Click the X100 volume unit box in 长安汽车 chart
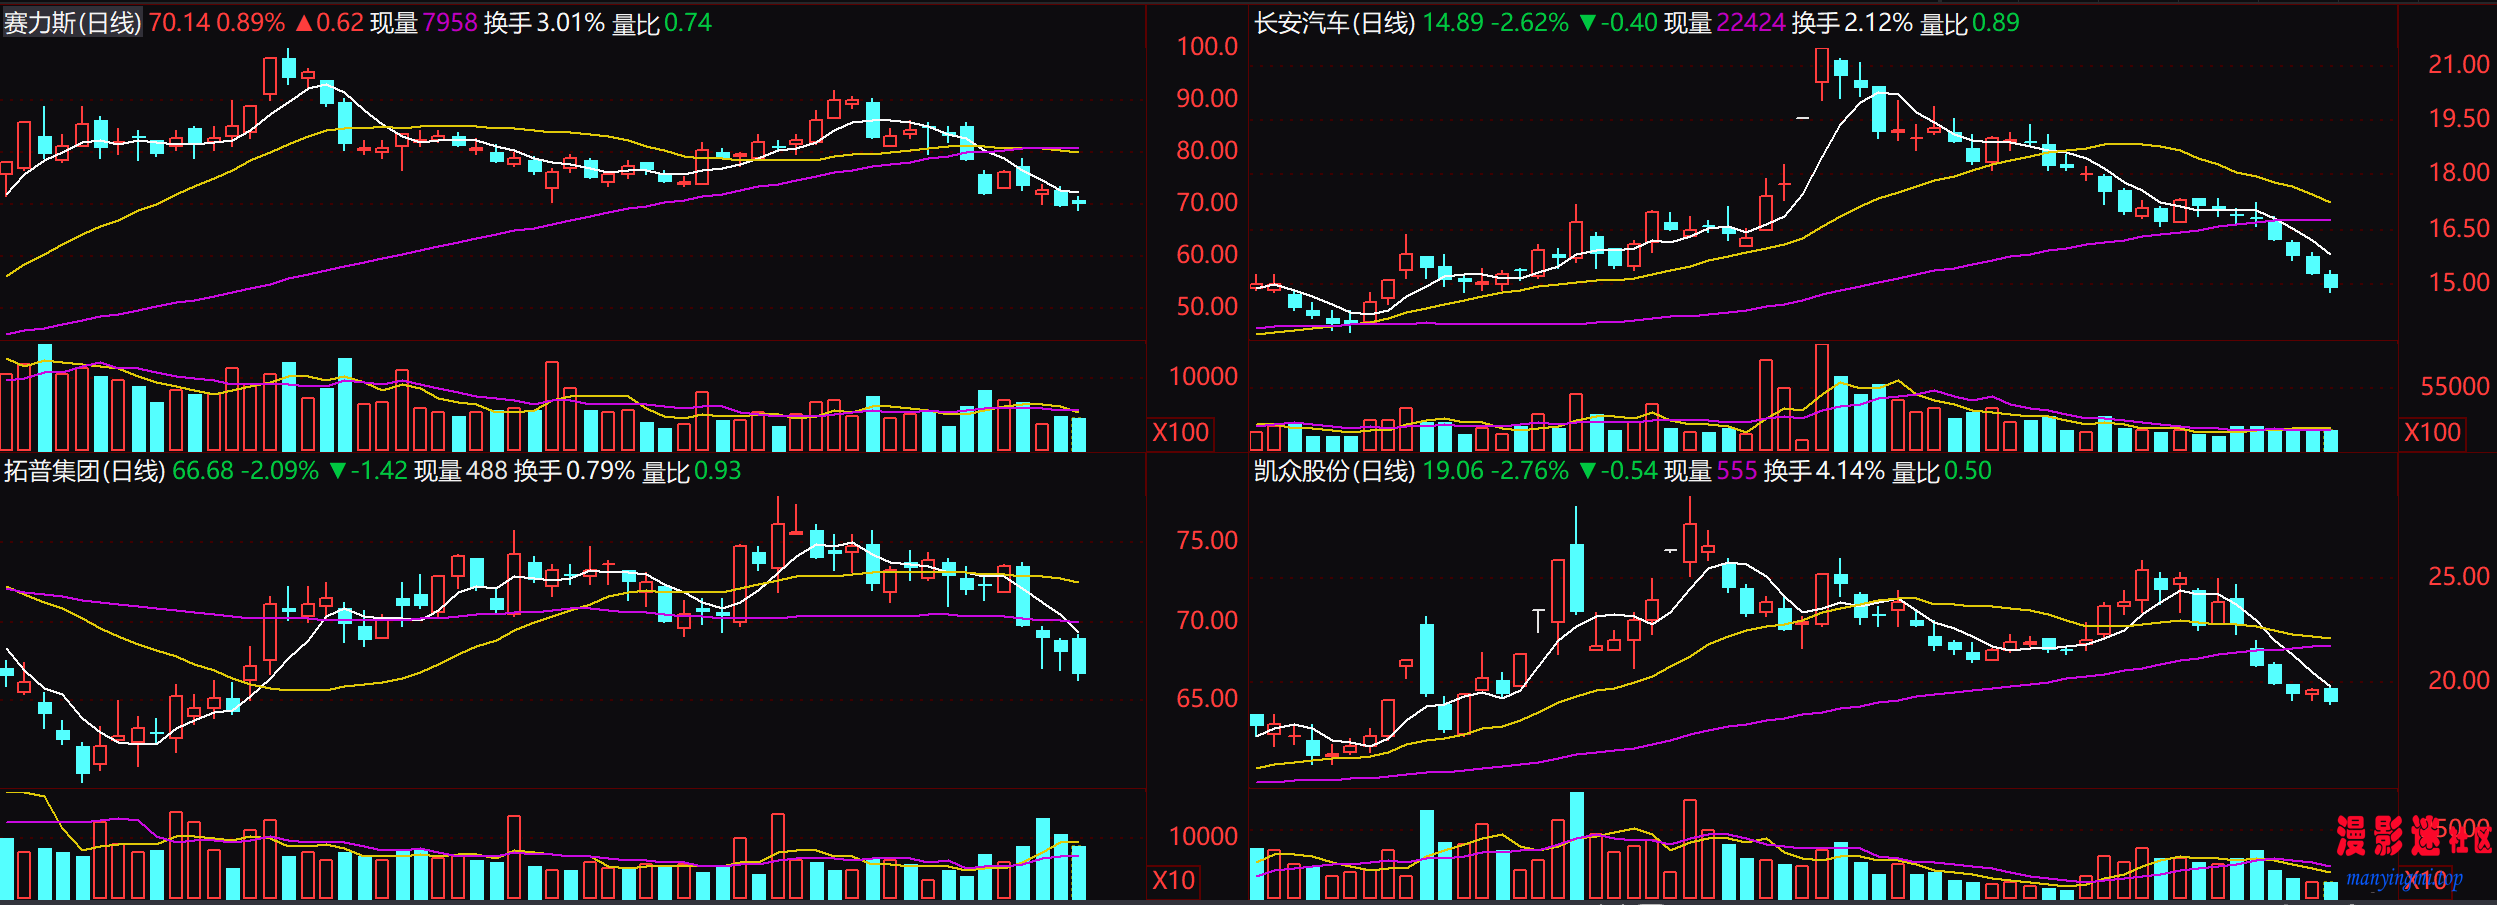This screenshot has height=905, width=2497. (2432, 433)
